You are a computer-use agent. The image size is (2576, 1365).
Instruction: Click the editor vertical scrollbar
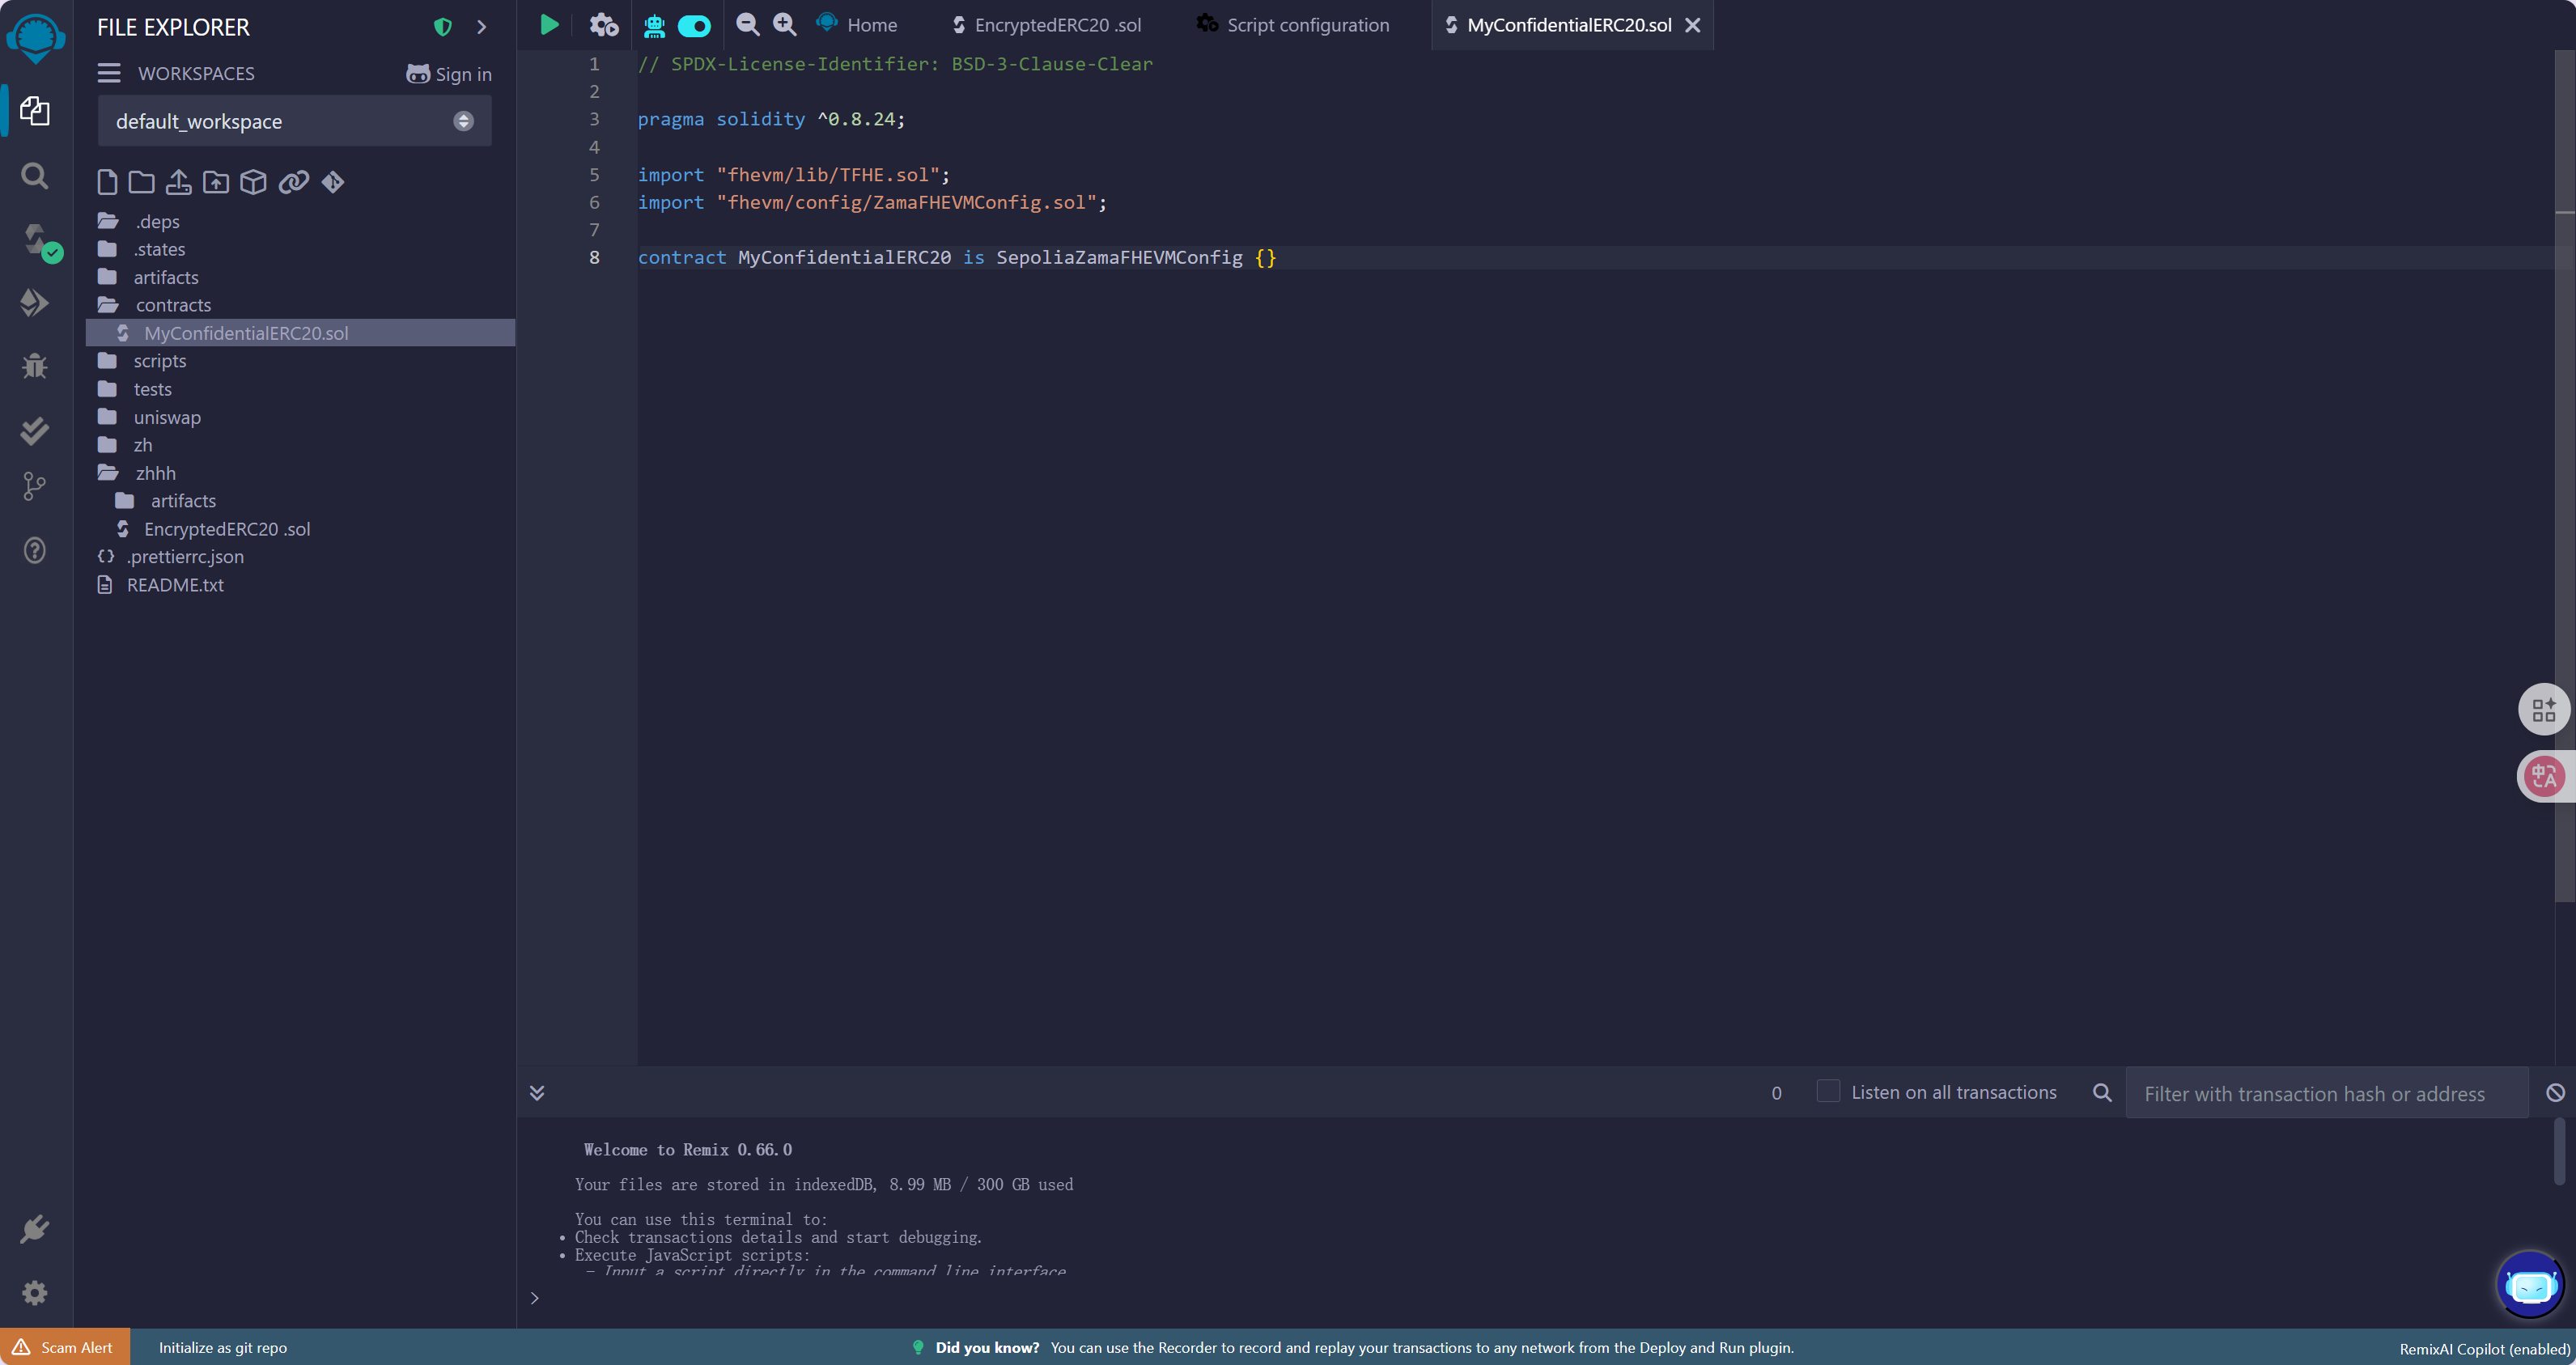pyautogui.click(x=2565, y=475)
